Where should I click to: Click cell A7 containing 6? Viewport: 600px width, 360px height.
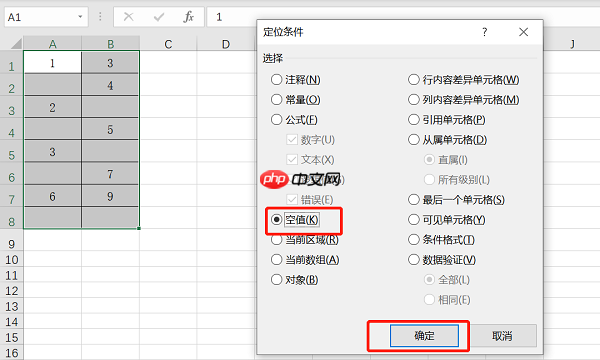click(52, 196)
